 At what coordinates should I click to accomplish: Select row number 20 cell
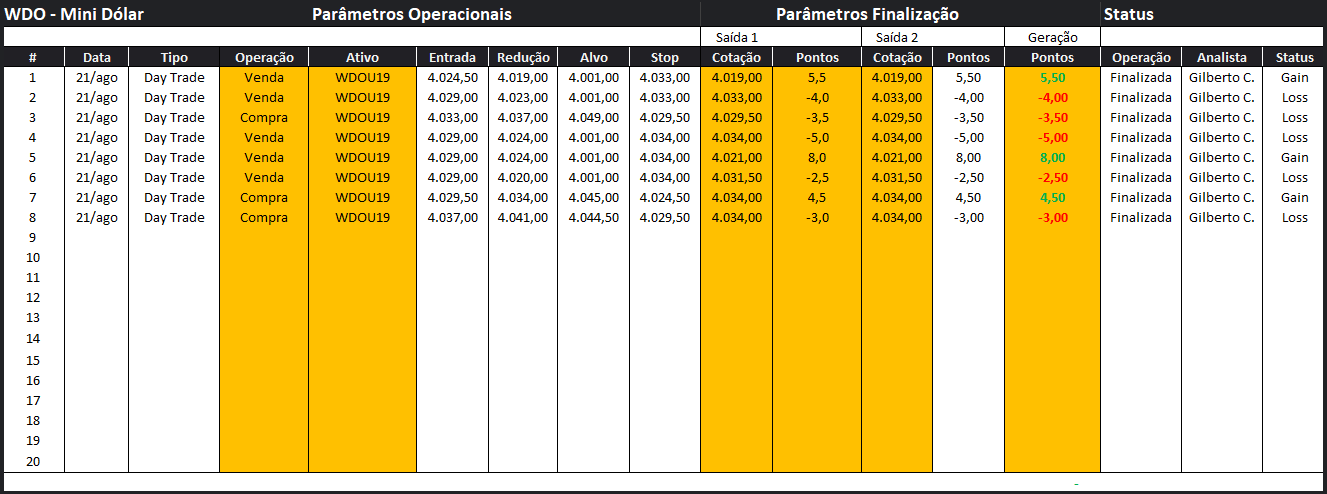(x=33, y=461)
